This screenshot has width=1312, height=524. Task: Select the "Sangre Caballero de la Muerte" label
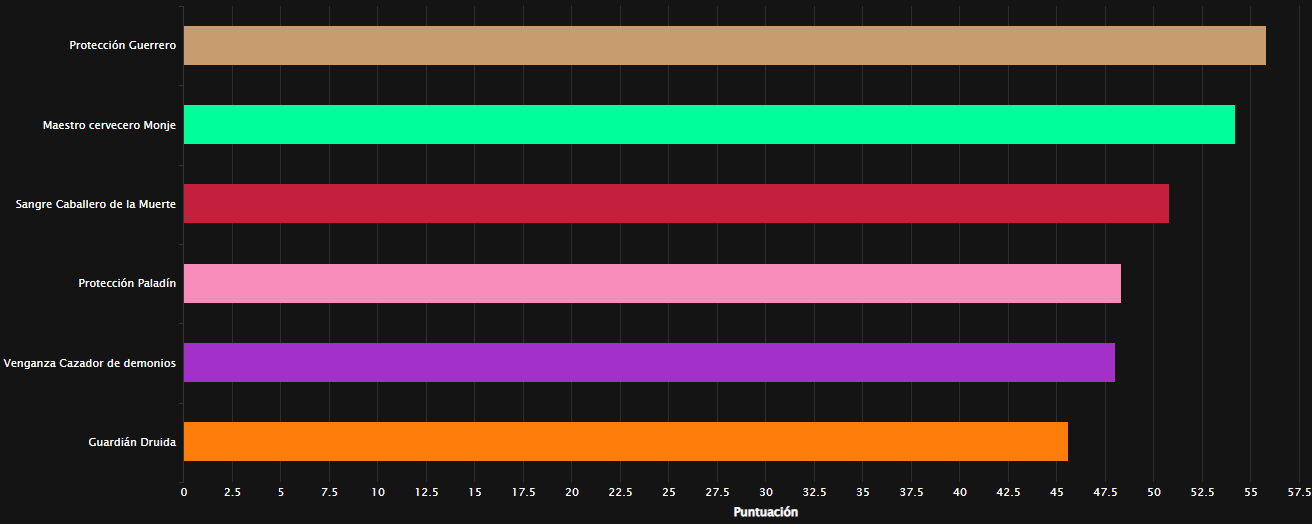coord(96,204)
